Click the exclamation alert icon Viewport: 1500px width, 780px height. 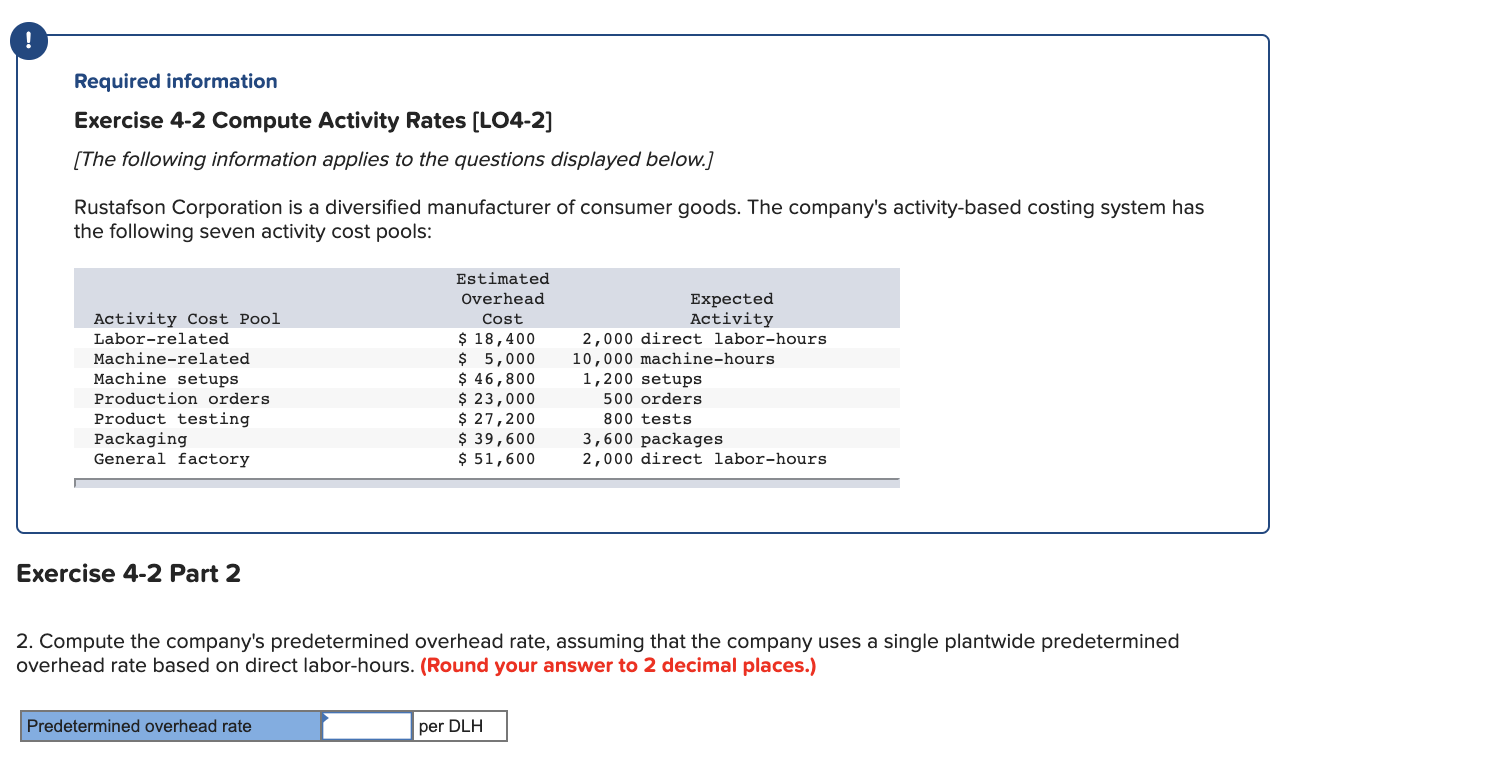[x=29, y=41]
